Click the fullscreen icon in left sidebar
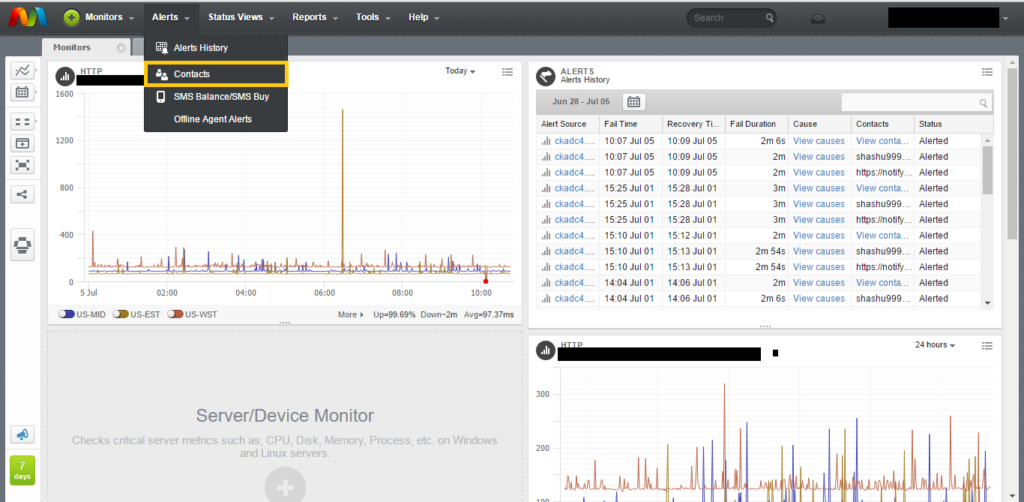1024x502 pixels. click(x=22, y=165)
